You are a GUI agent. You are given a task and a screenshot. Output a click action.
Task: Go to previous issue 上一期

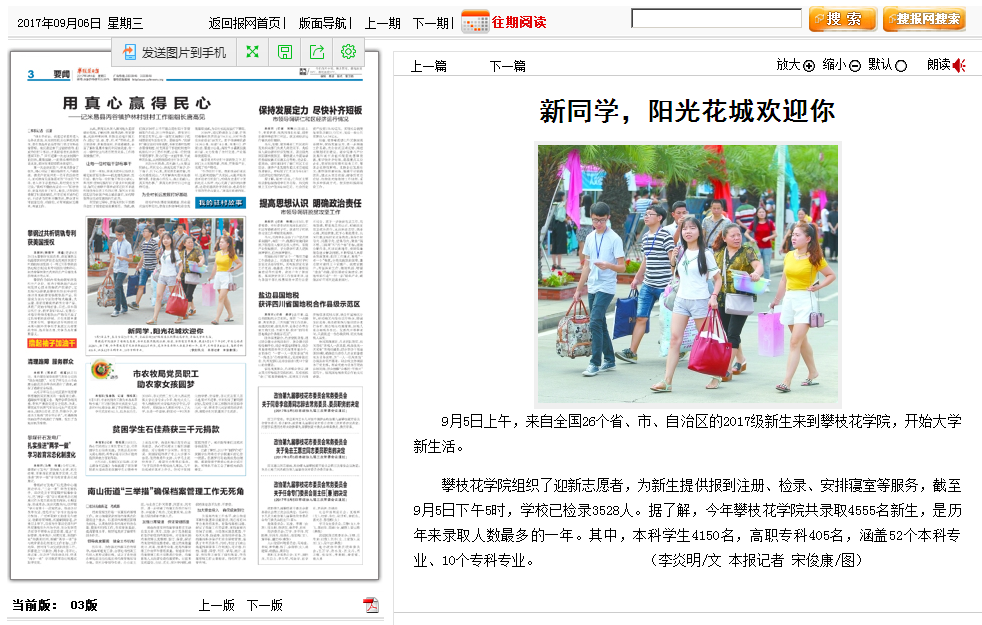[382, 22]
